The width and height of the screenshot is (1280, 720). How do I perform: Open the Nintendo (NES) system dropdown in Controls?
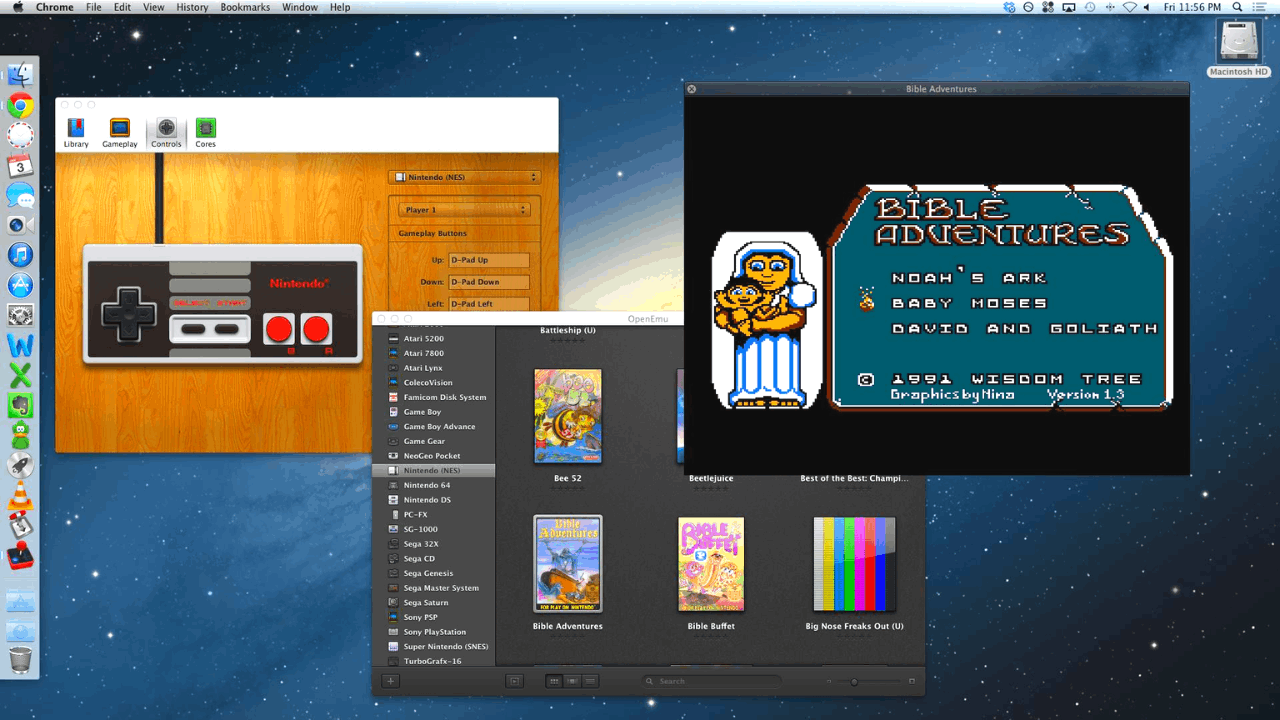465,177
